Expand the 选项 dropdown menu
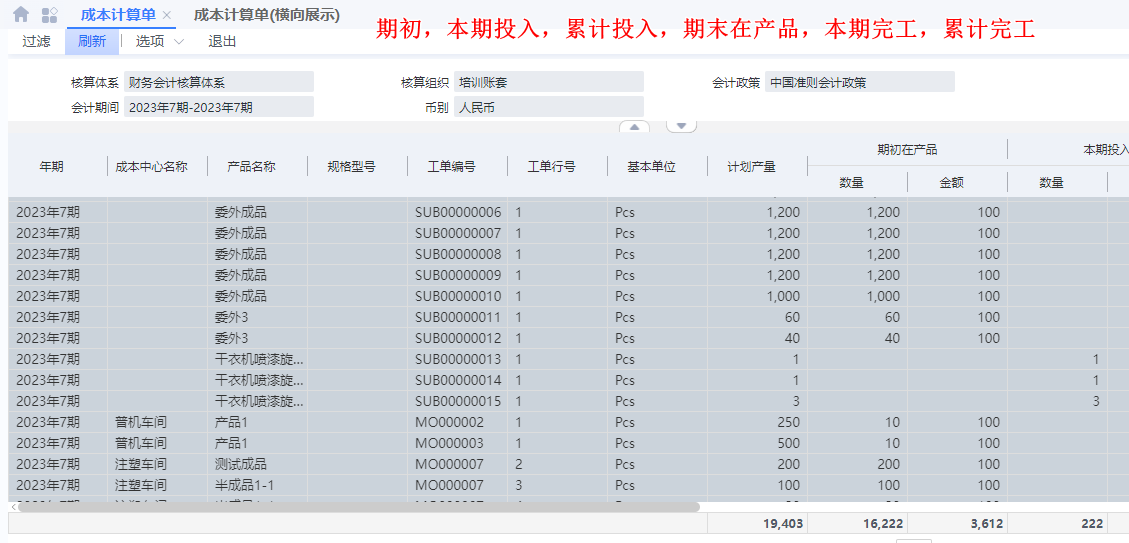Image resolution: width=1129 pixels, height=543 pixels. pos(160,41)
